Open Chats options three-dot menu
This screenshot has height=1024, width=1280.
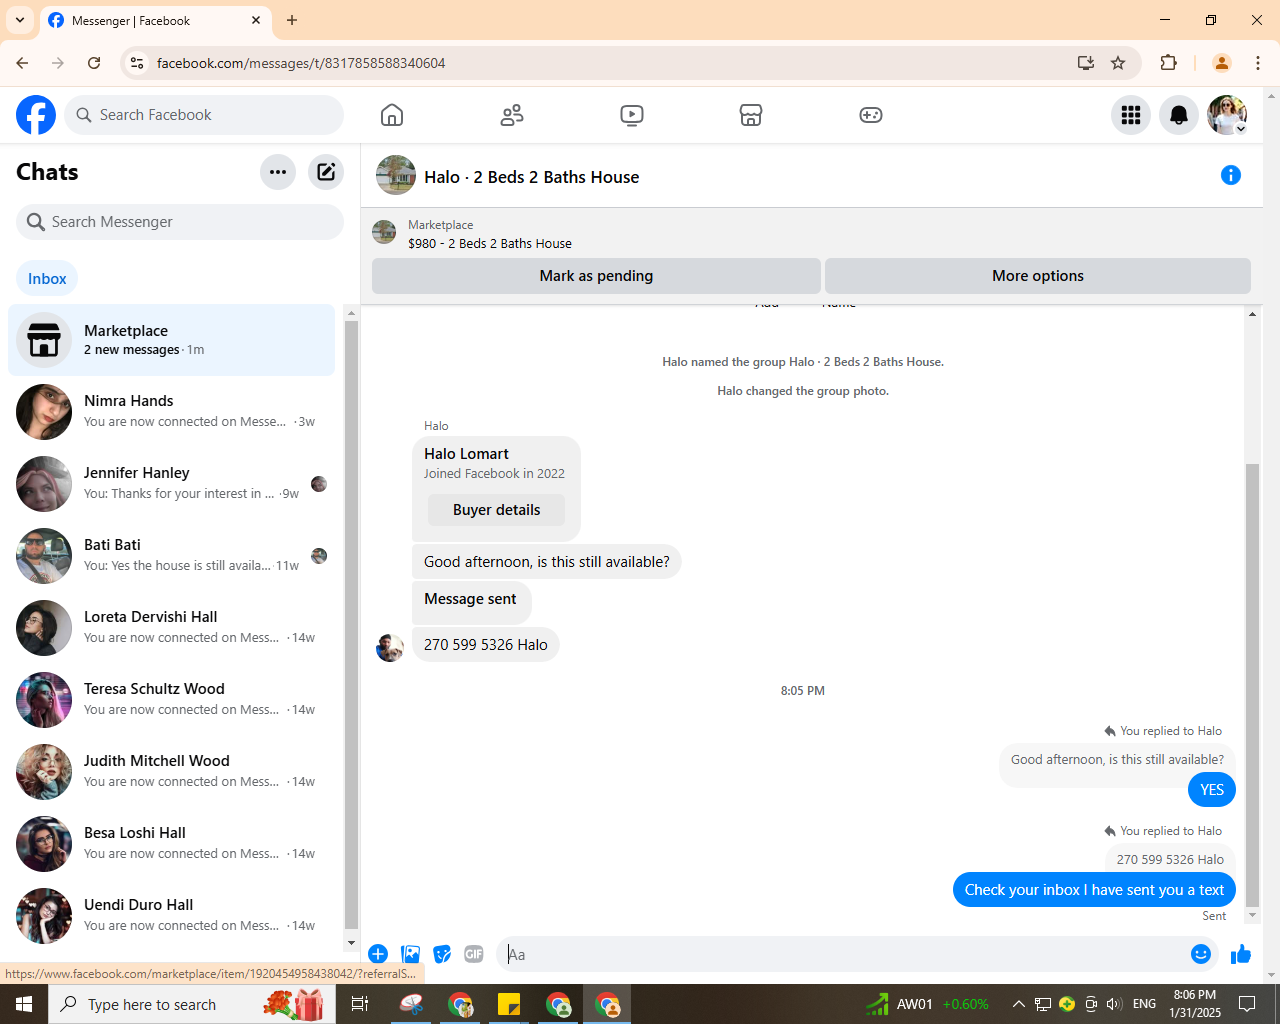point(278,172)
